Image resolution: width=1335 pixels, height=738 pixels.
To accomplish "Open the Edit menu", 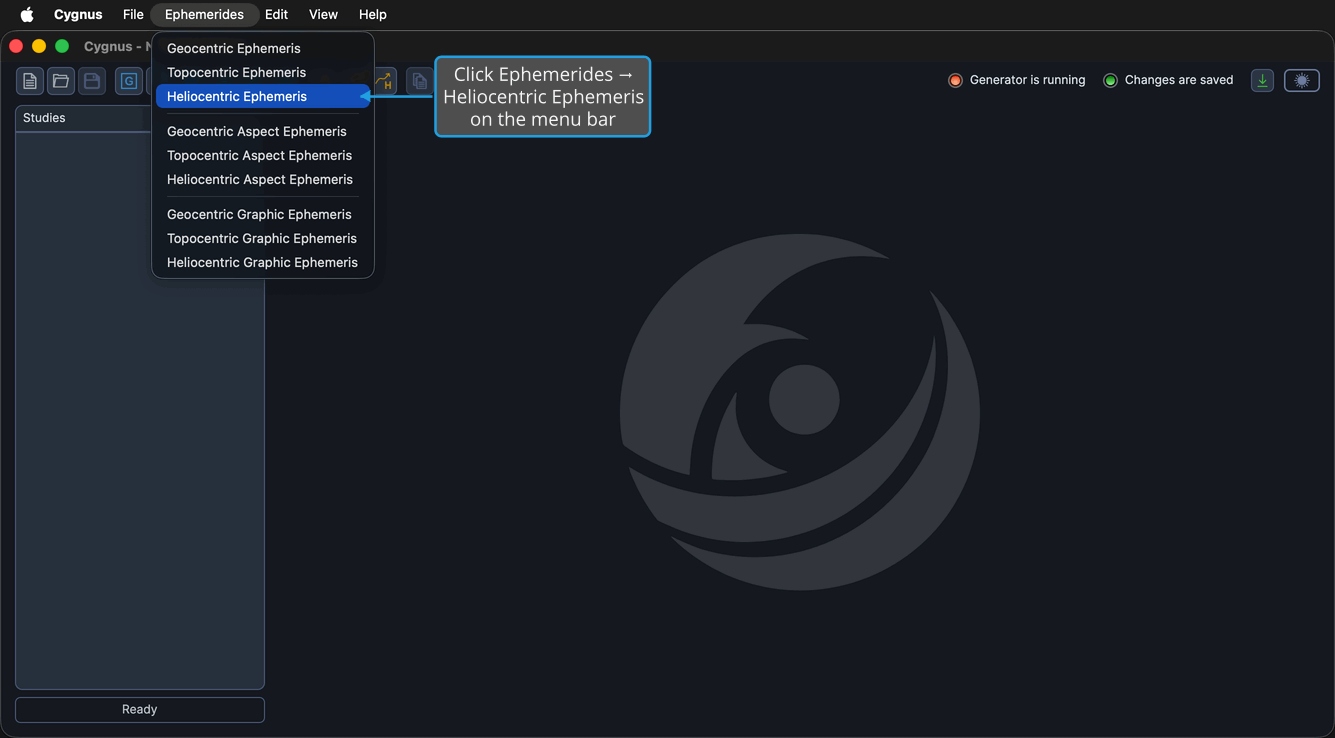I will coord(277,15).
